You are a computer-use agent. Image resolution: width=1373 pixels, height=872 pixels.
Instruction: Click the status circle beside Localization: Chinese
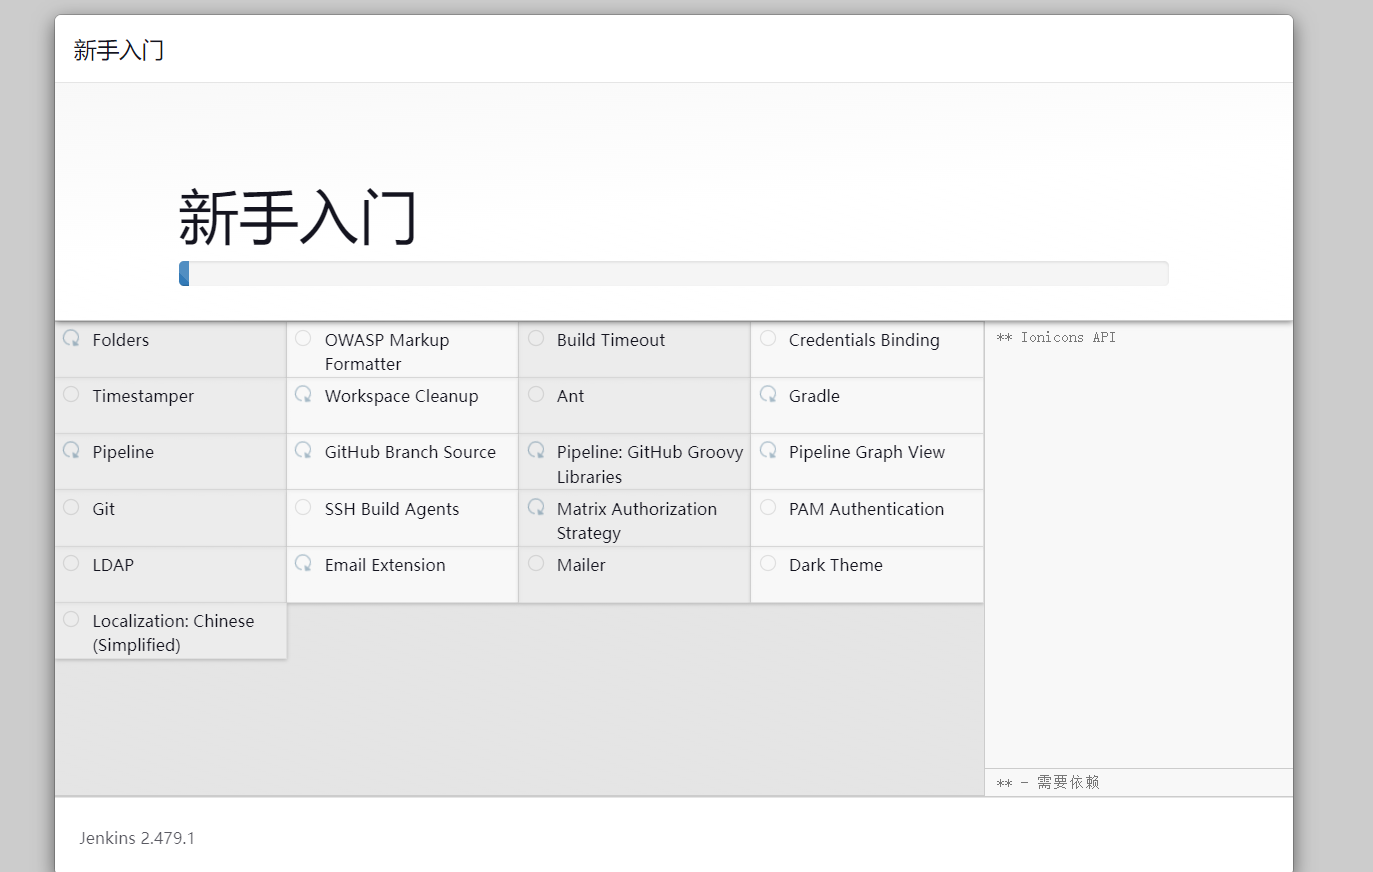click(71, 619)
